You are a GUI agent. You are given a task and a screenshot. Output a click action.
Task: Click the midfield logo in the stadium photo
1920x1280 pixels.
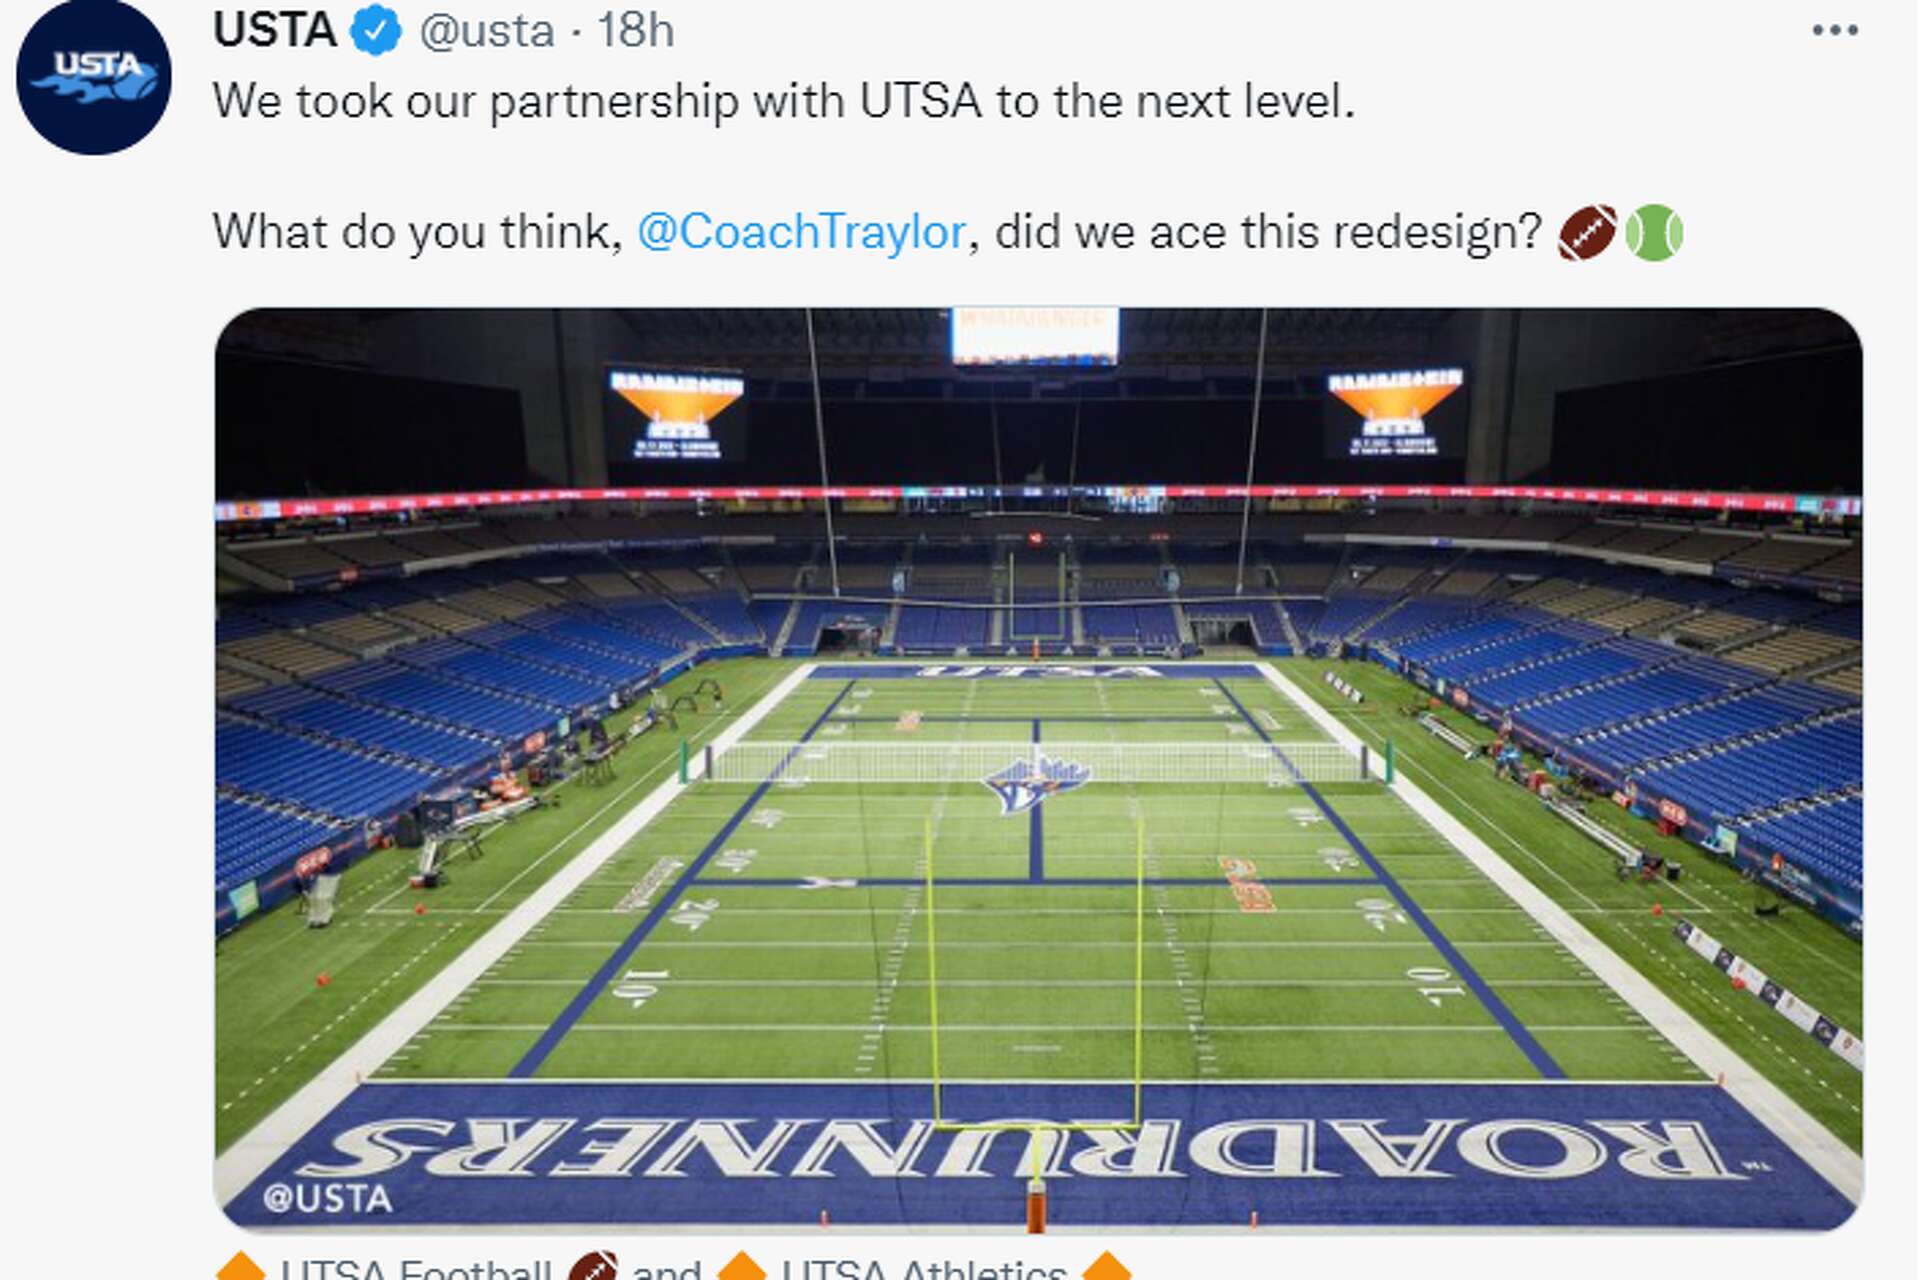pyautogui.click(x=1036, y=782)
